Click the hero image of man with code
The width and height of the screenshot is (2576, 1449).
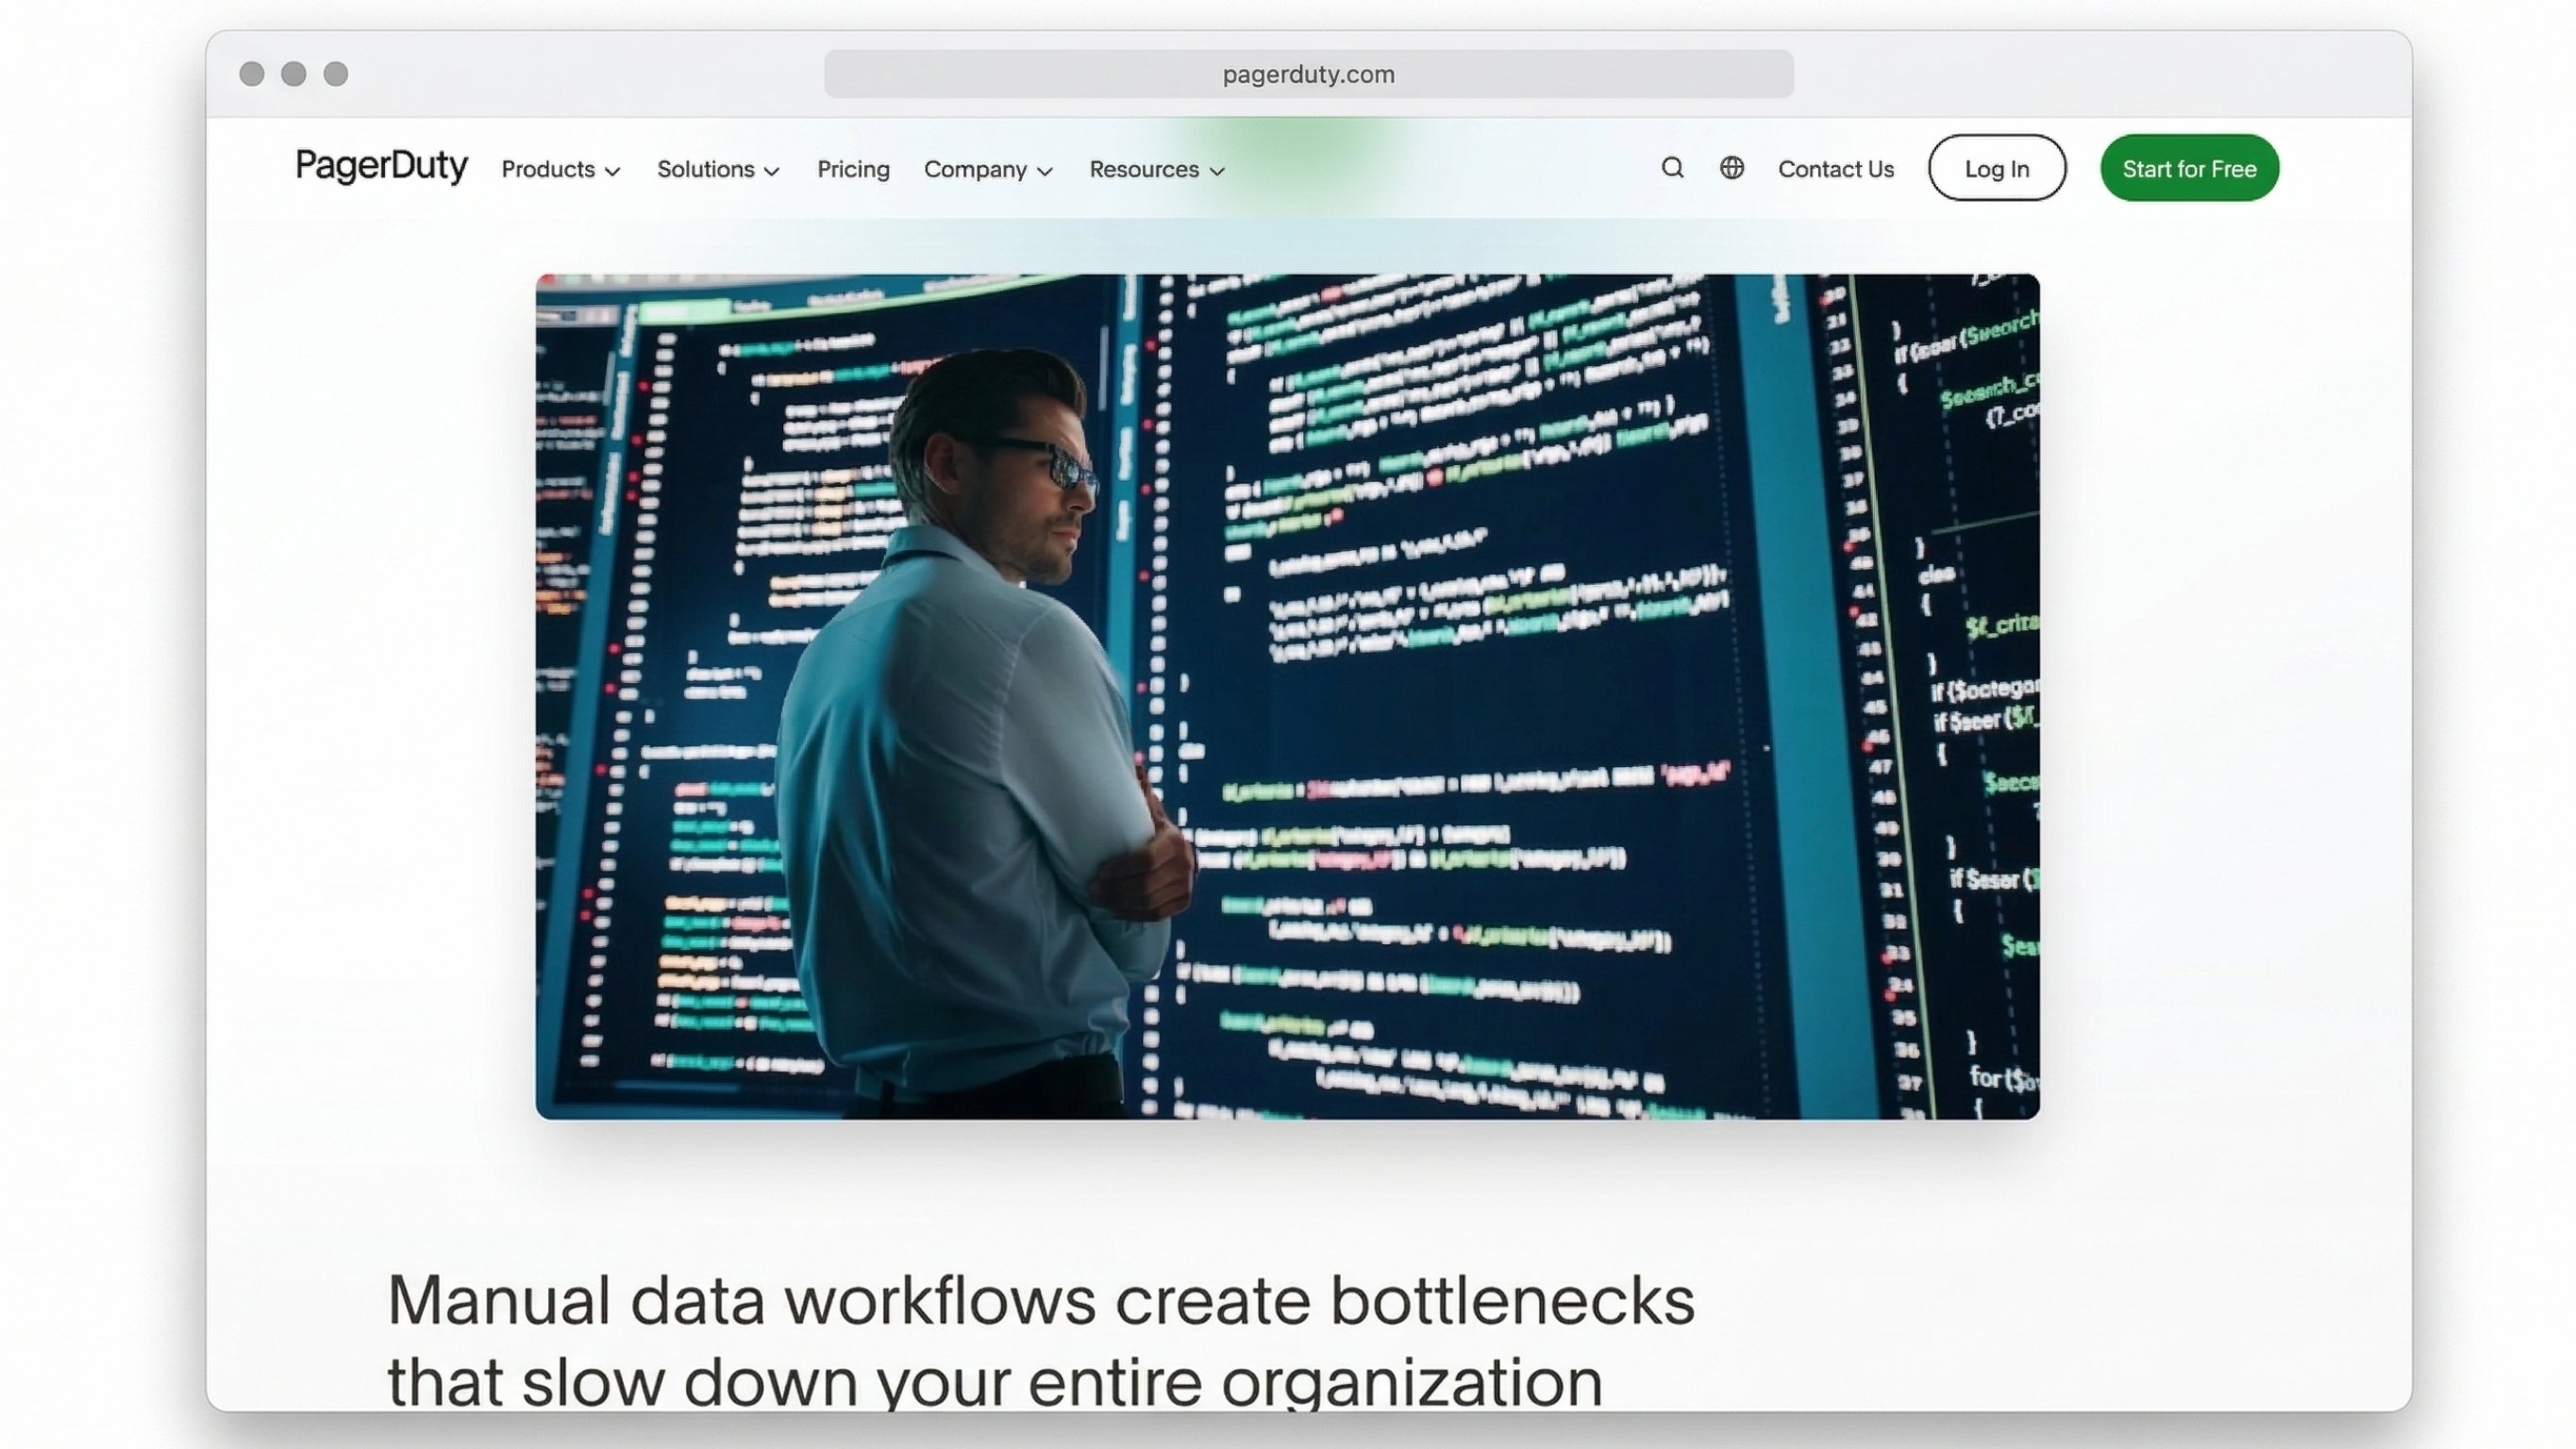tap(1287, 696)
